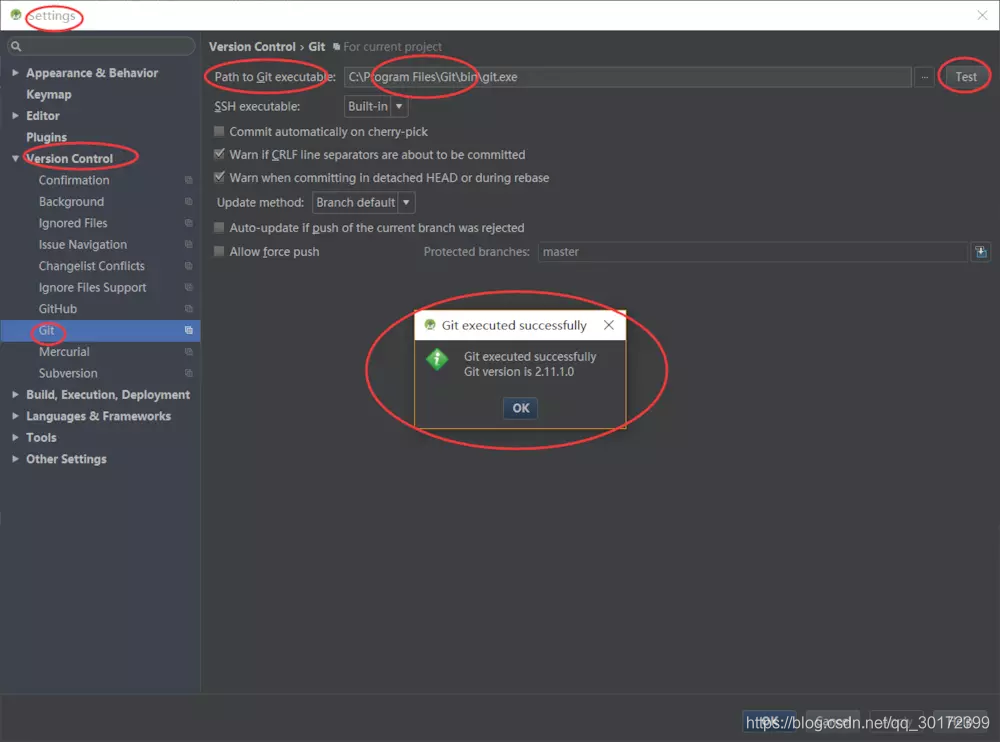Select Ignored Files settings
This screenshot has width=1000, height=742.
(73, 223)
